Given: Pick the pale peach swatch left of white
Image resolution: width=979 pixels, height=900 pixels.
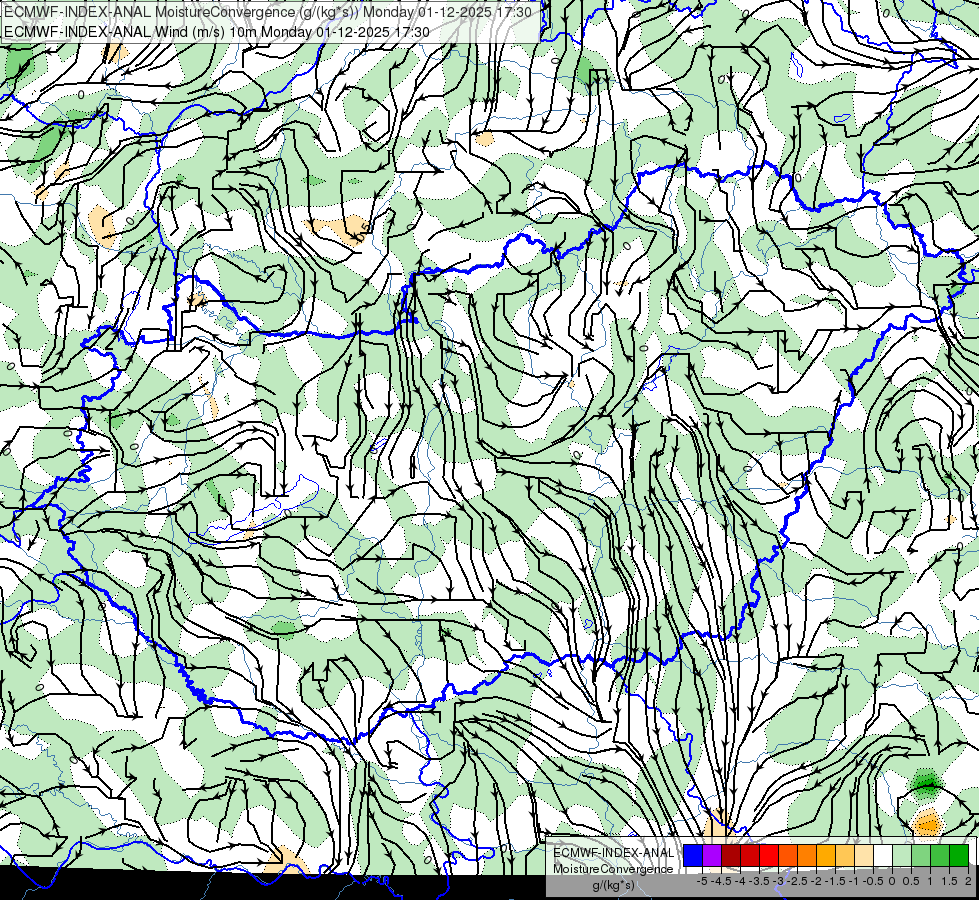Looking at the screenshot, I should point(863,855).
